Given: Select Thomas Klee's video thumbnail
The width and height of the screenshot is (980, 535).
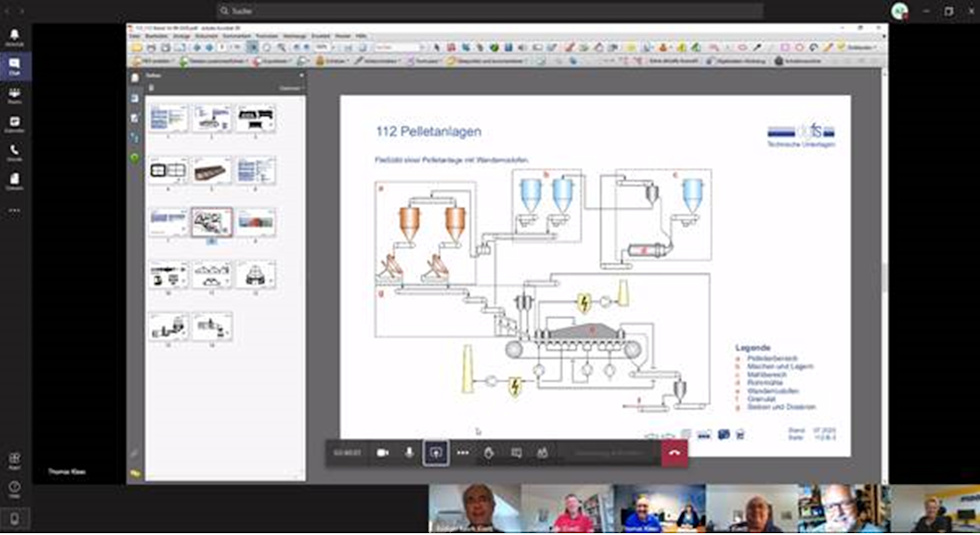Looking at the screenshot, I should (x=640, y=508).
